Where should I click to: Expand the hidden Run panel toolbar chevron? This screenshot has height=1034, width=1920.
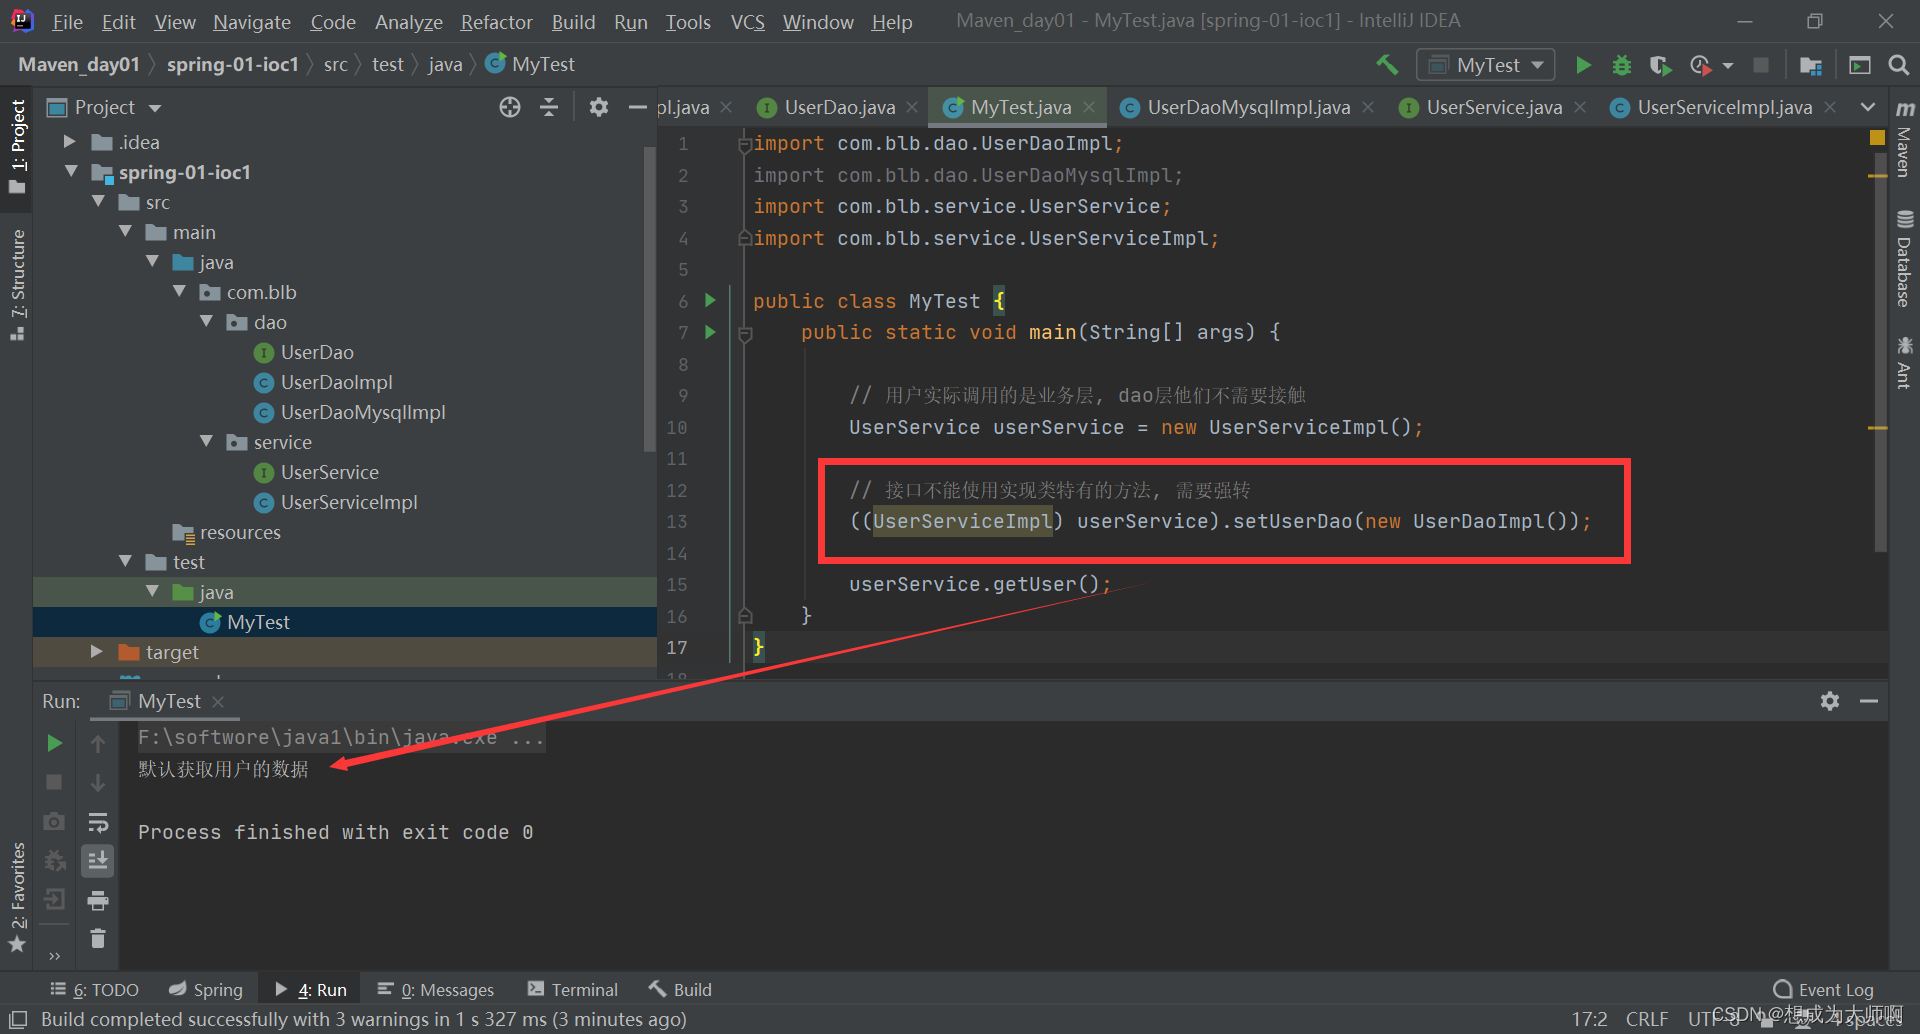[x=55, y=955]
